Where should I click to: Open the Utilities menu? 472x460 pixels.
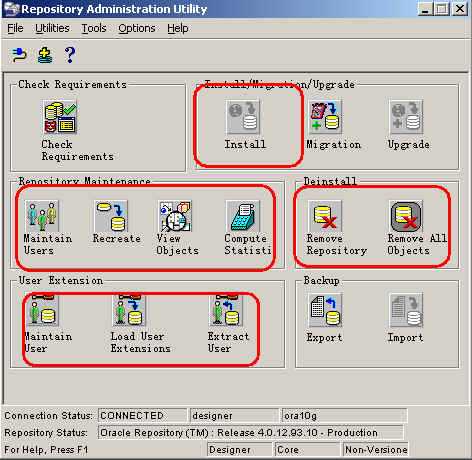52,28
